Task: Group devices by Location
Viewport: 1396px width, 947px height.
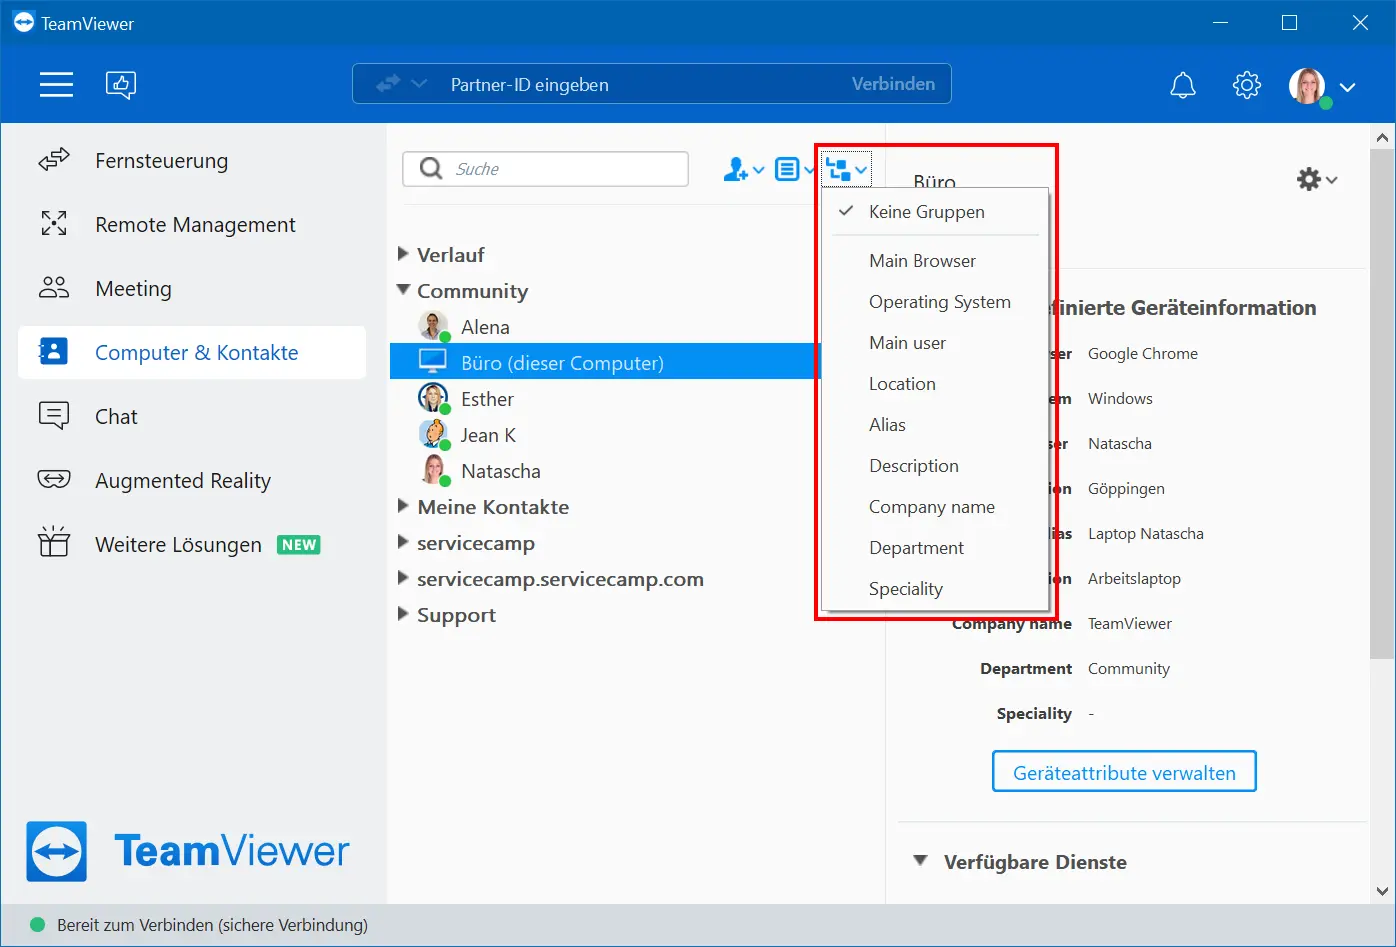Action: point(935,384)
